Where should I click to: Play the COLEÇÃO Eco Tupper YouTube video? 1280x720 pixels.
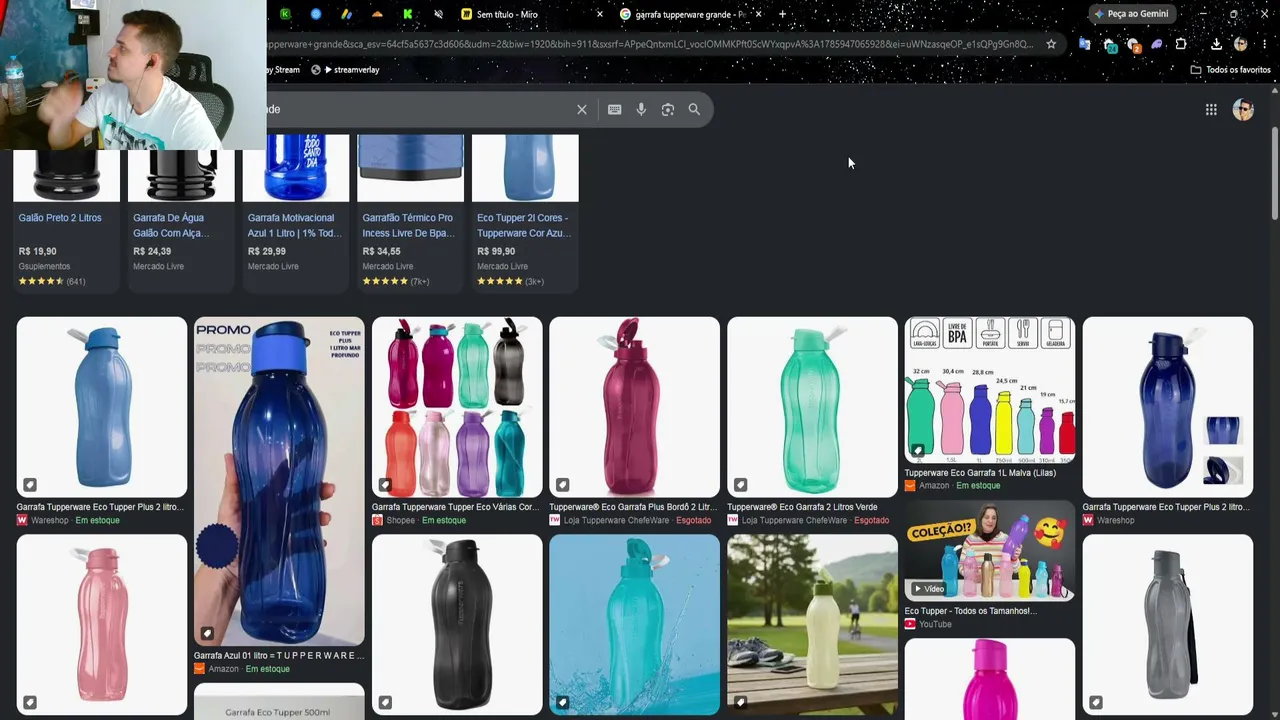[x=990, y=551]
